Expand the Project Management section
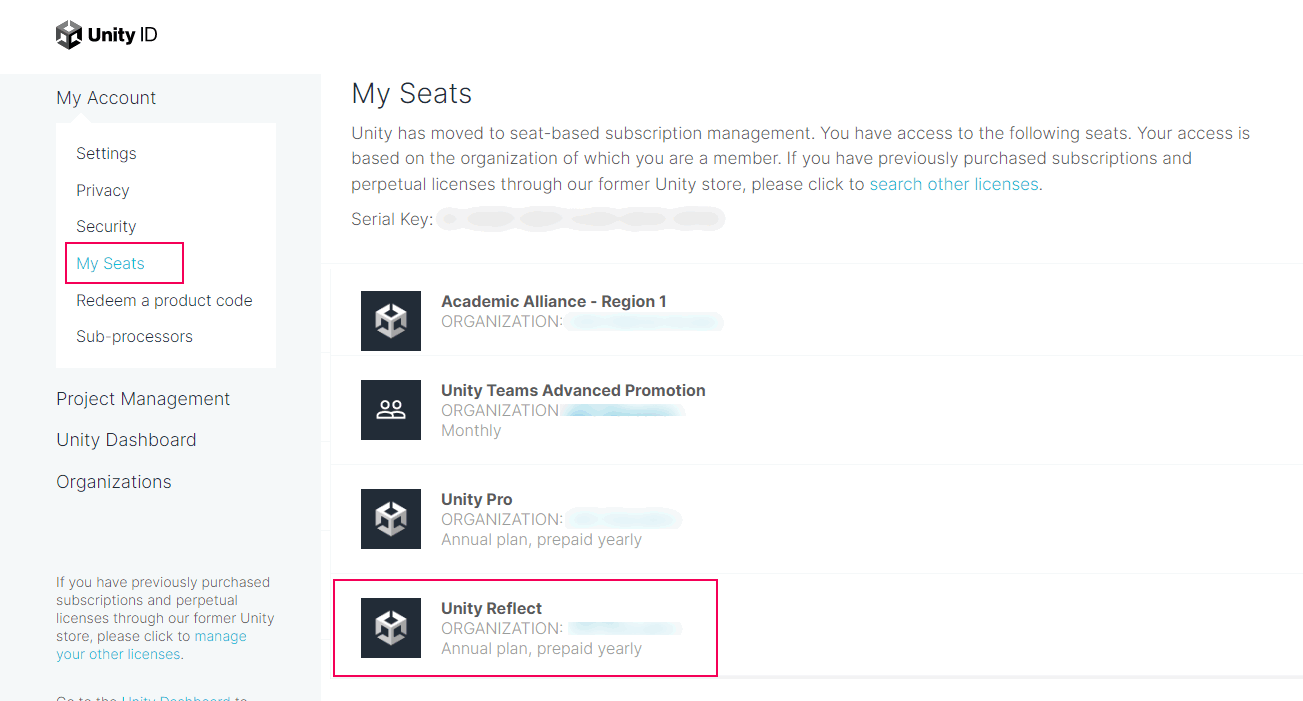1303x701 pixels. (x=143, y=398)
